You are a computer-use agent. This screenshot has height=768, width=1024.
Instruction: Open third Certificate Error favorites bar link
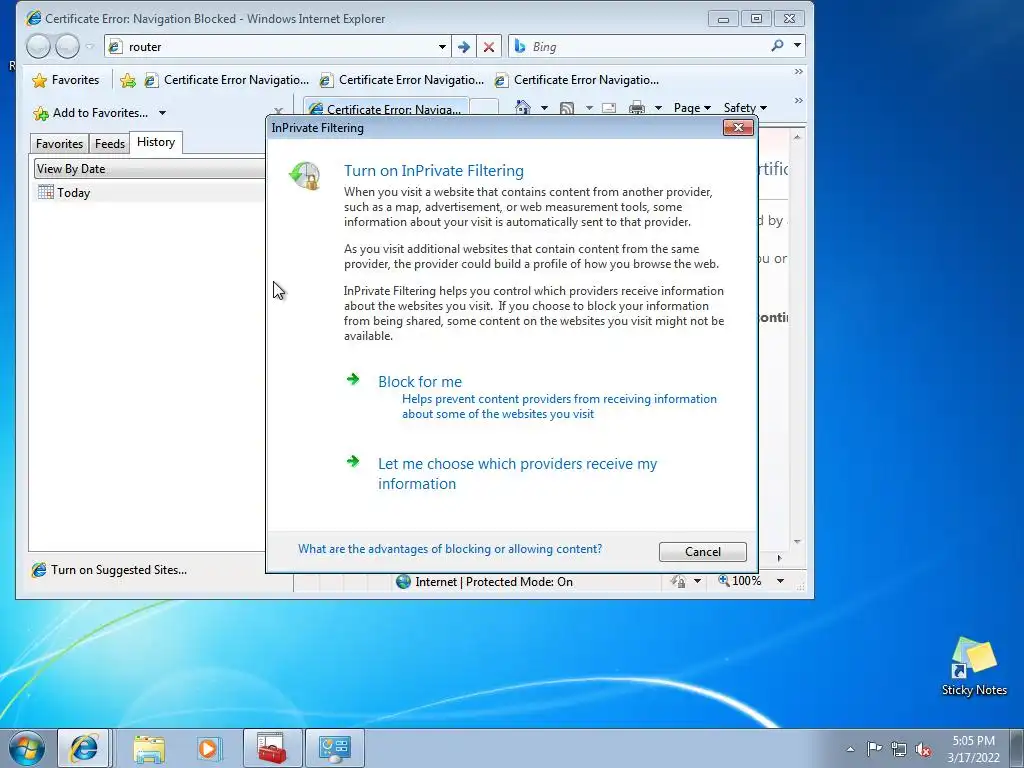point(577,80)
